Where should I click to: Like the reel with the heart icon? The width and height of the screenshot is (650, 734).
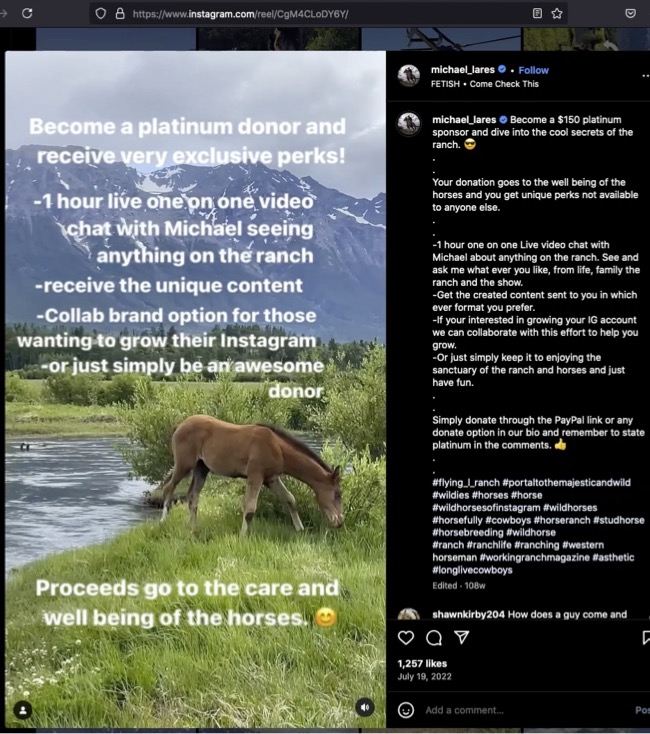(406, 637)
